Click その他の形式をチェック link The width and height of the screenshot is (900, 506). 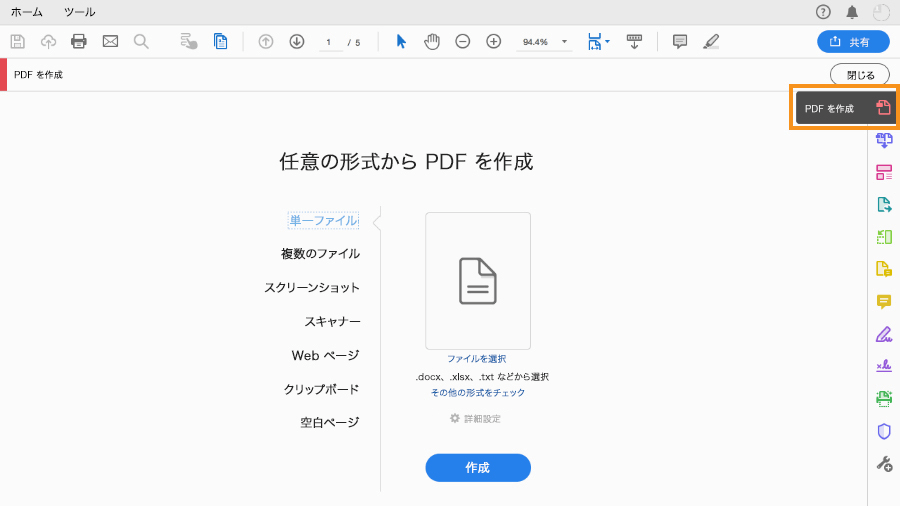pyautogui.click(x=478, y=392)
